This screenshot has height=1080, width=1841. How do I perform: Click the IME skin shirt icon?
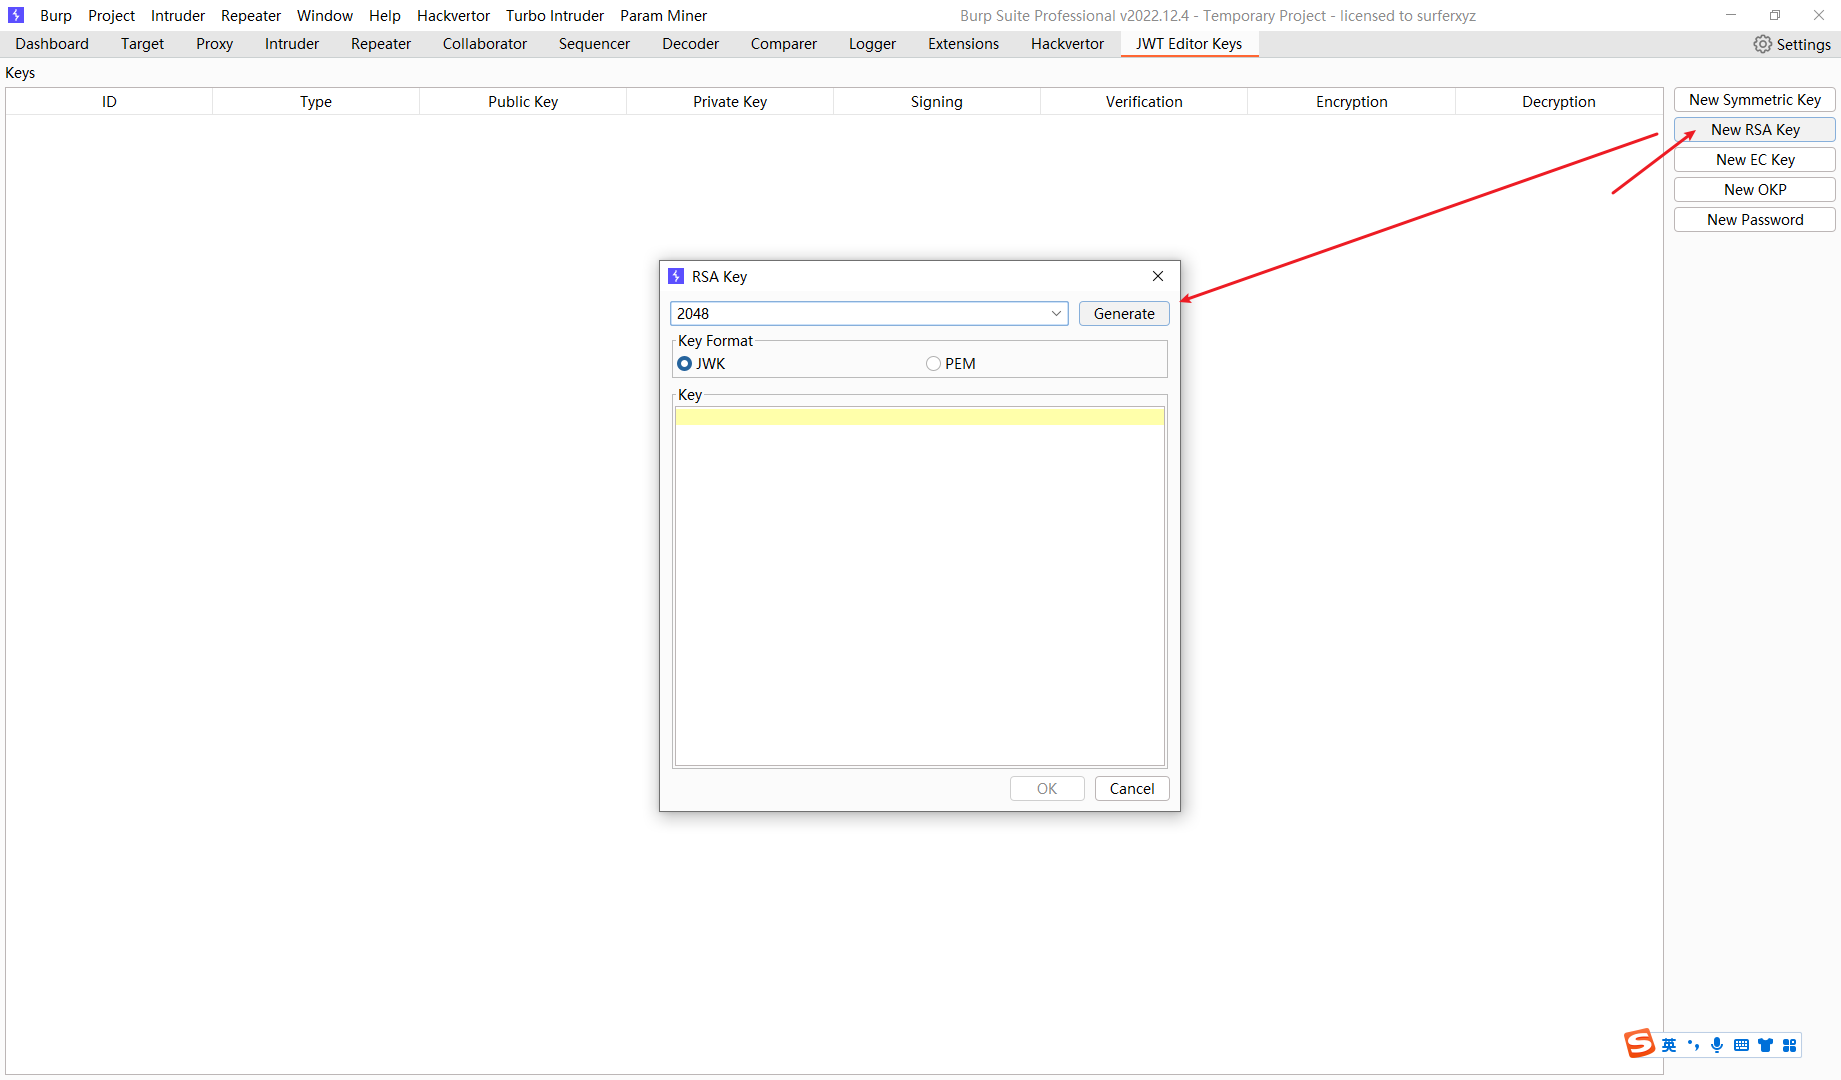tap(1765, 1045)
